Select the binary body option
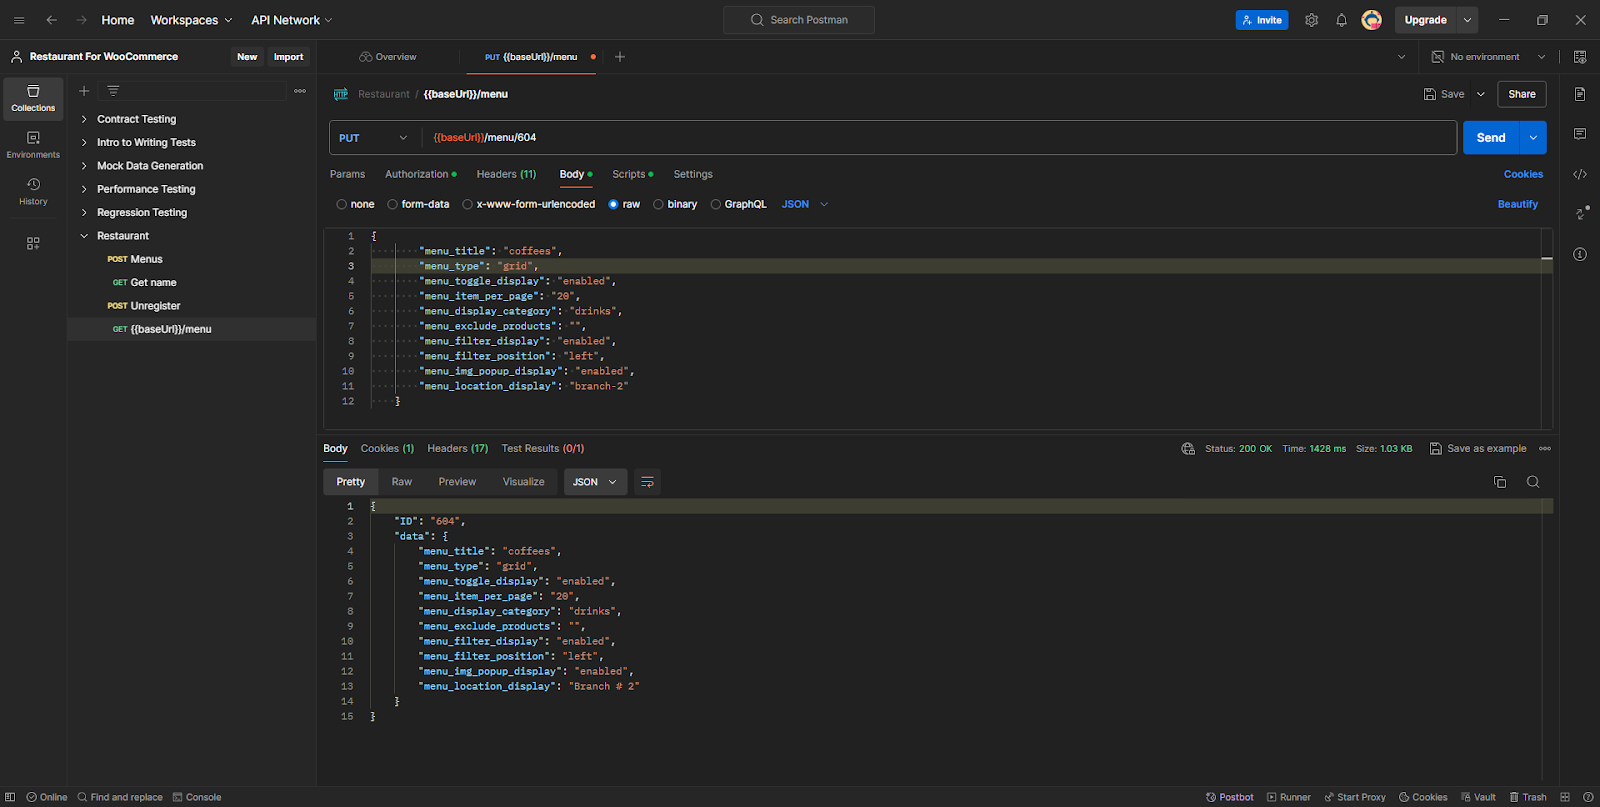The width and height of the screenshot is (1600, 807). click(675, 204)
